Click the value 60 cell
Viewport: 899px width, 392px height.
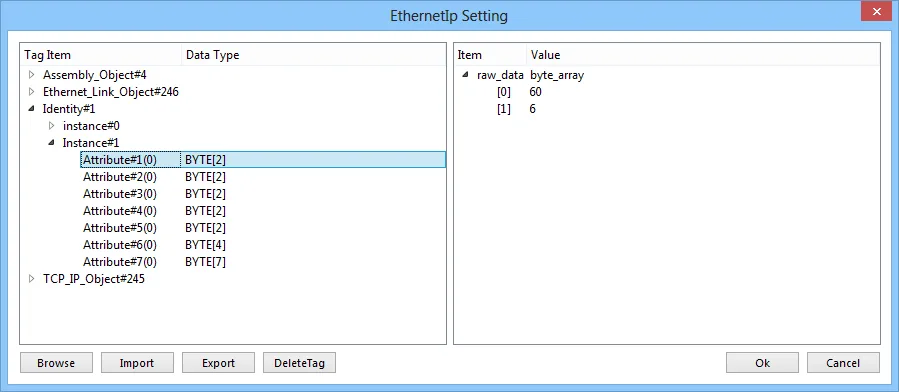pos(536,92)
